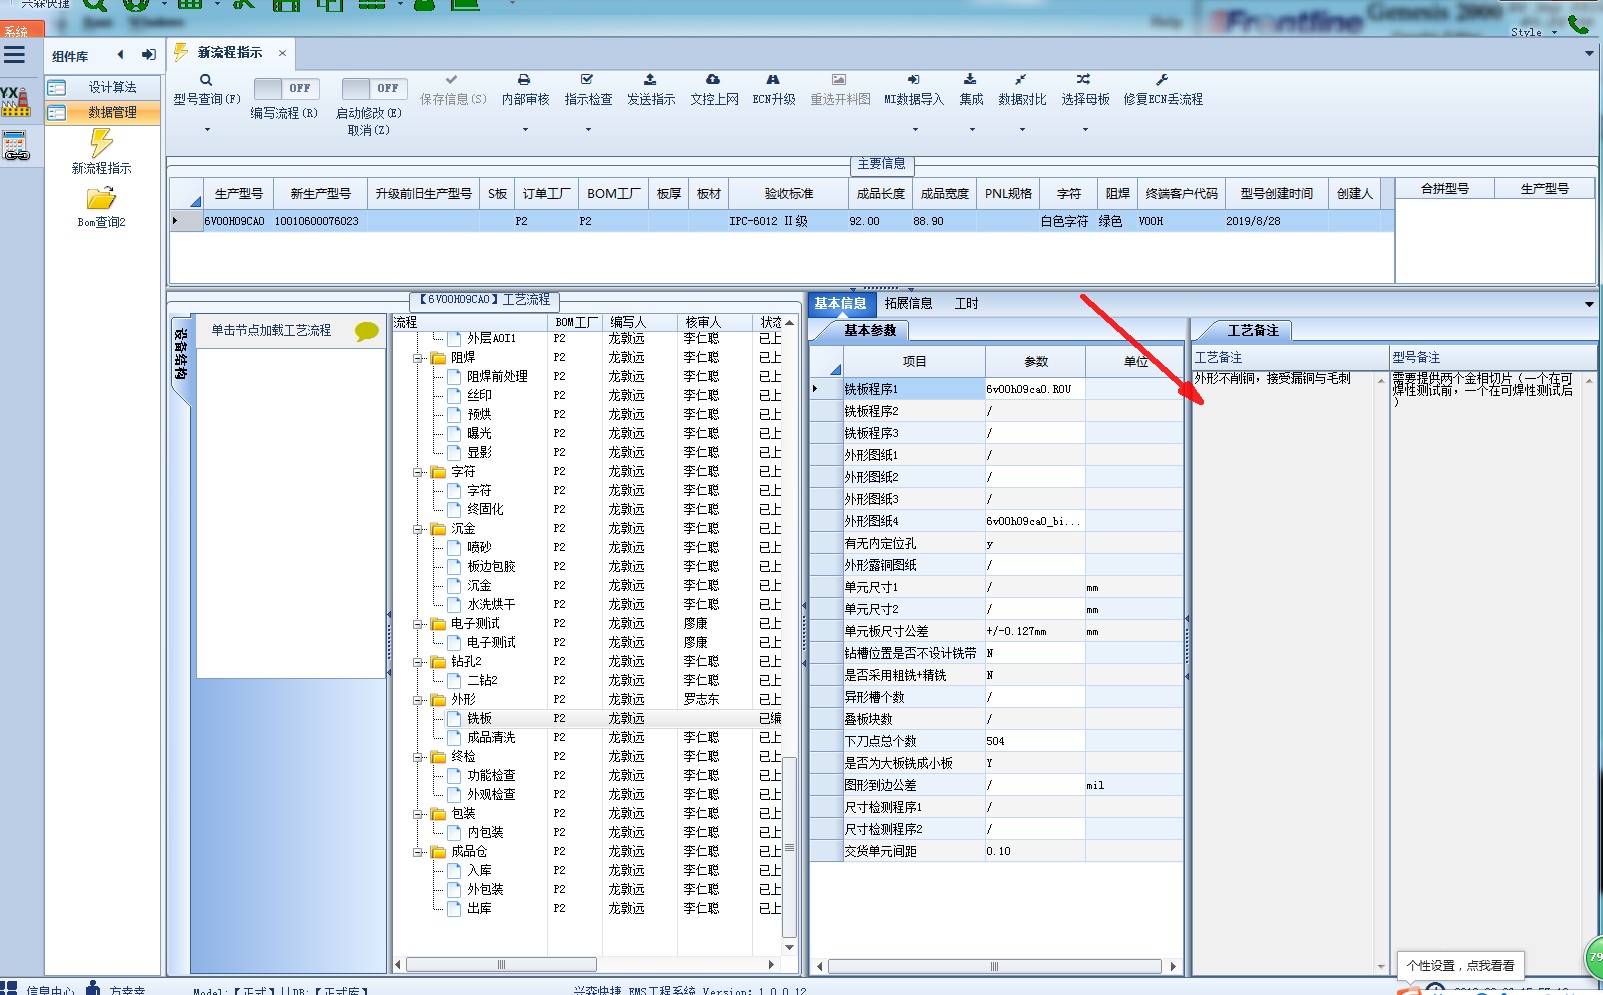Image resolution: width=1603 pixels, height=995 pixels.
Task: Open 型号查询 search tool
Action: 206,80
